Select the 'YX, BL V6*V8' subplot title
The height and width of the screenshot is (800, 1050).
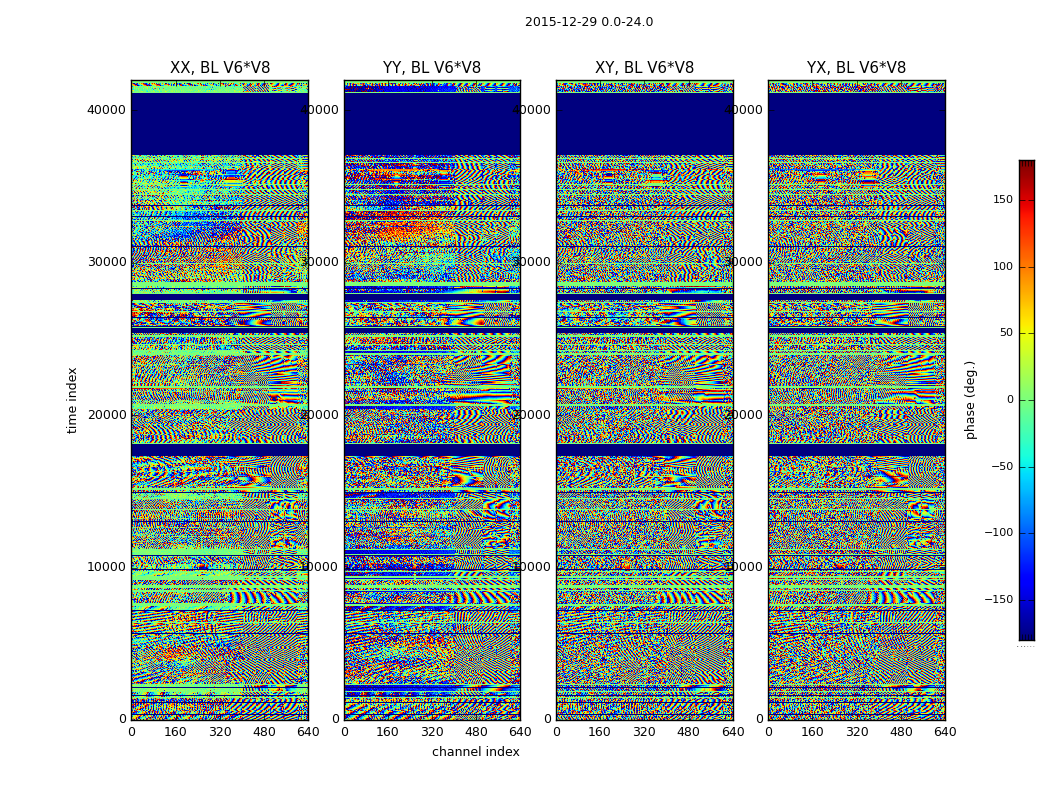point(856,68)
